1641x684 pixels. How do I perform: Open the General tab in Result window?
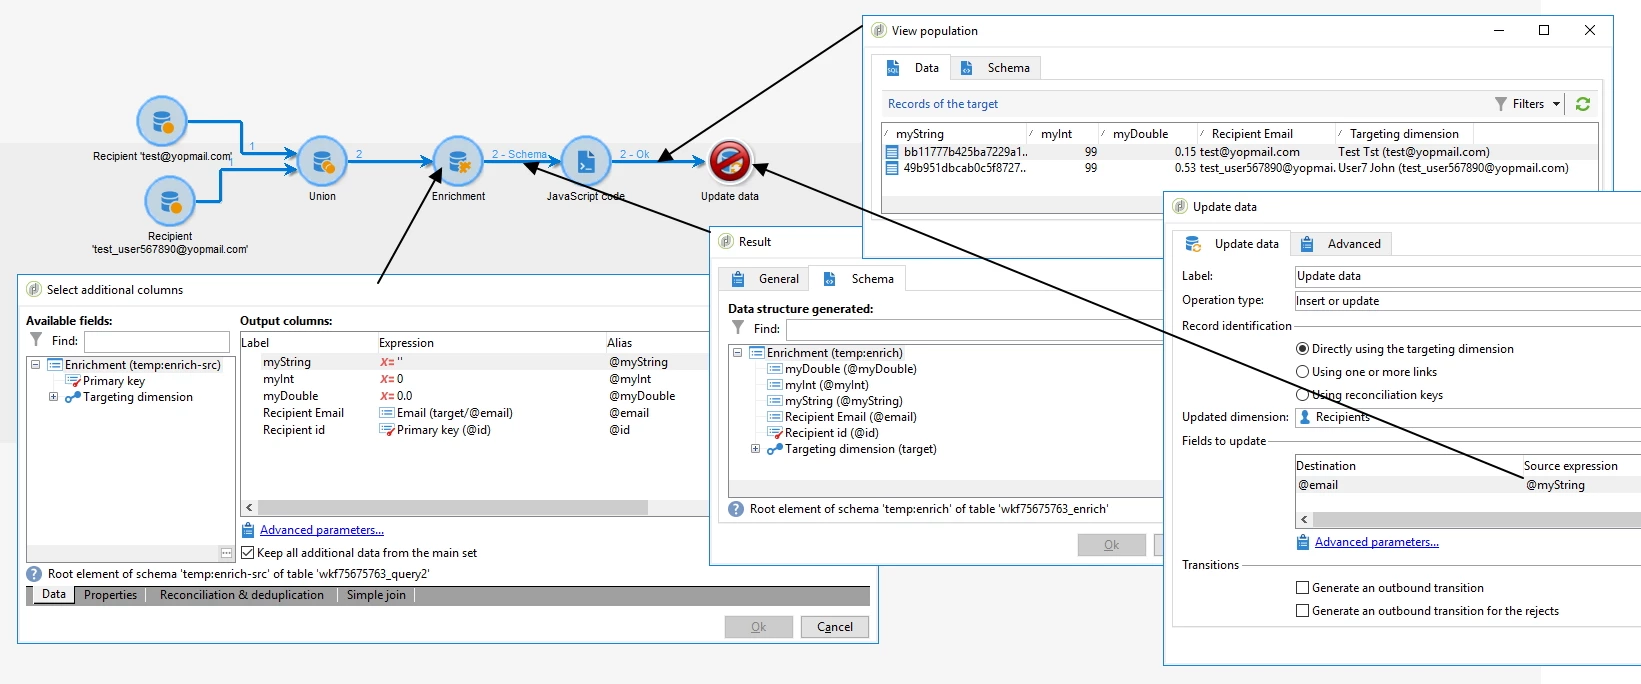point(765,279)
